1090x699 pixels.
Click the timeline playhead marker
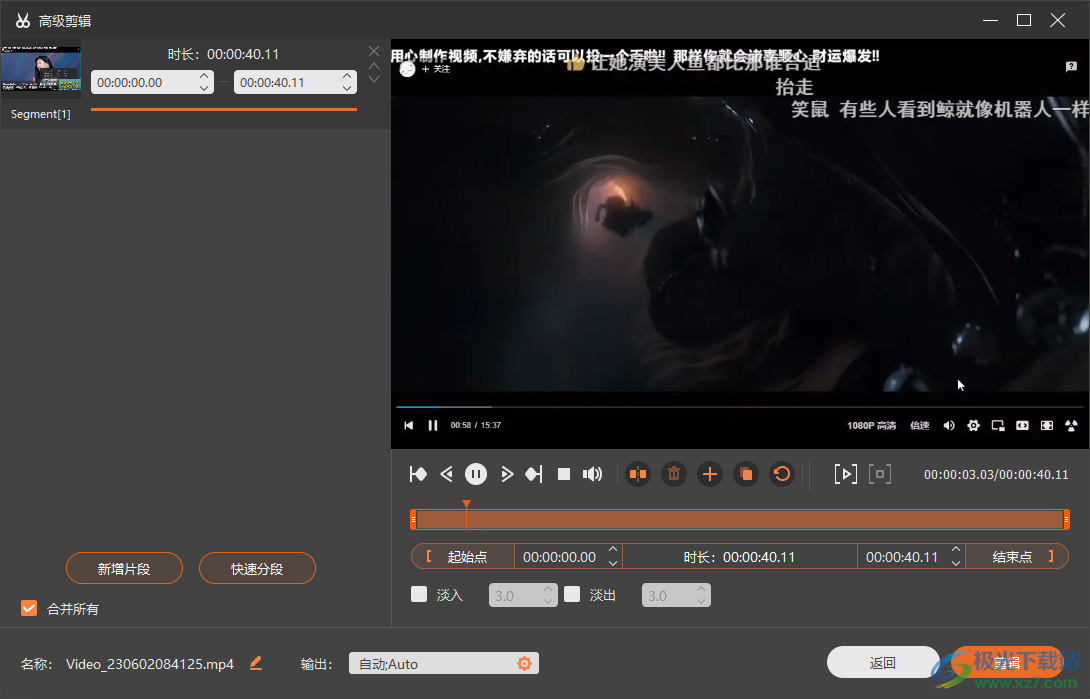(x=466, y=504)
